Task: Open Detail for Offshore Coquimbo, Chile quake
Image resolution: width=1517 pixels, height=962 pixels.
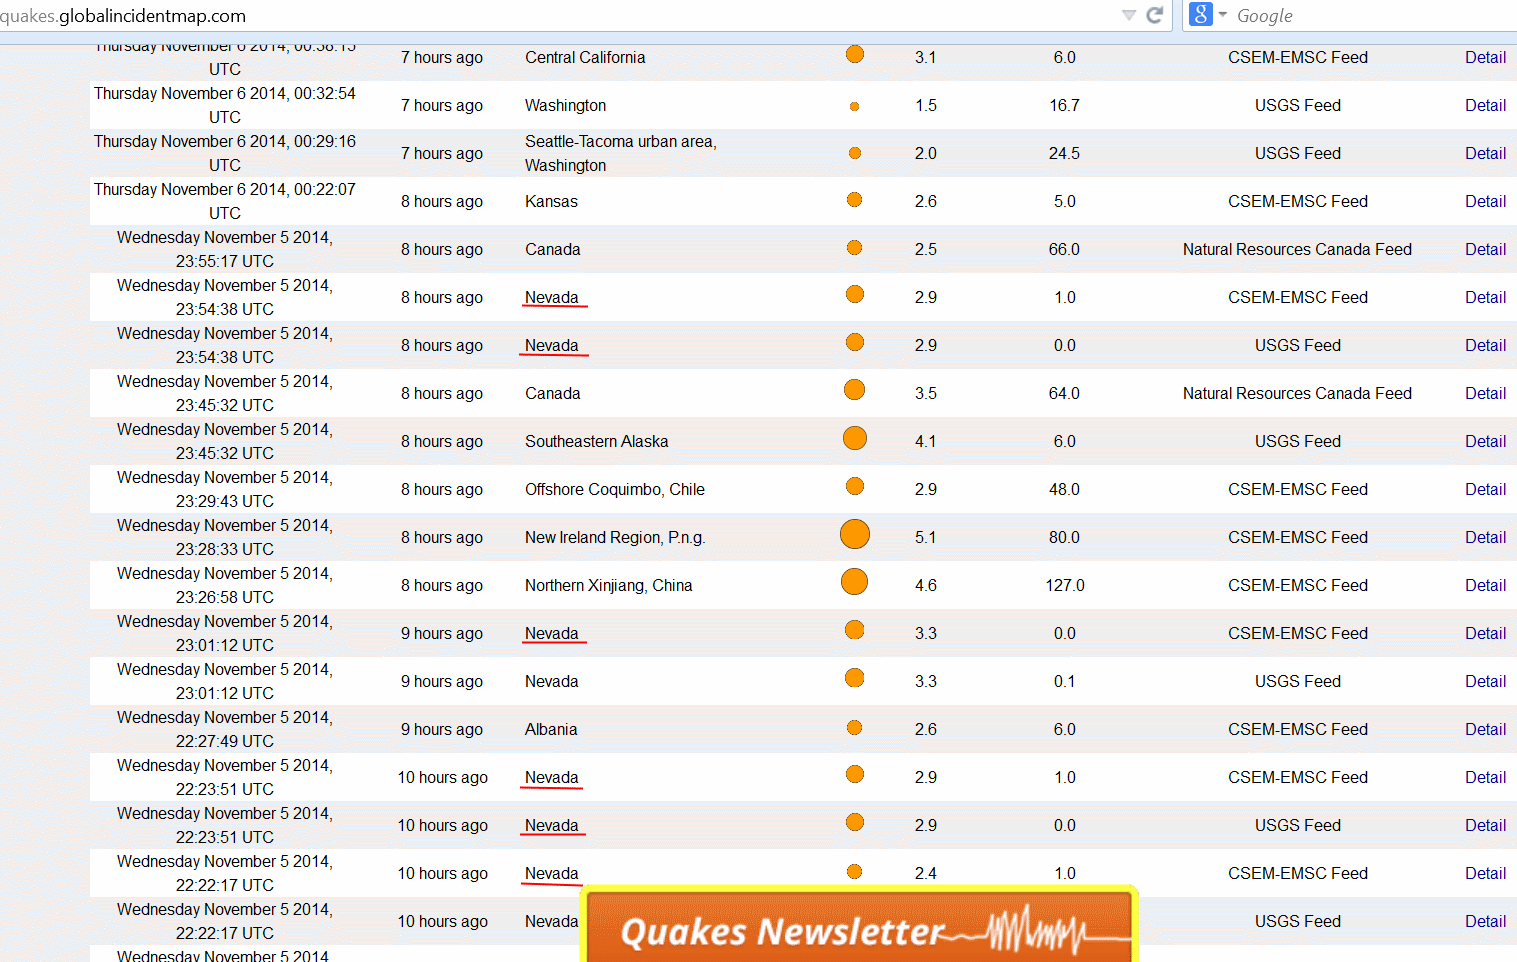Action: pos(1485,489)
